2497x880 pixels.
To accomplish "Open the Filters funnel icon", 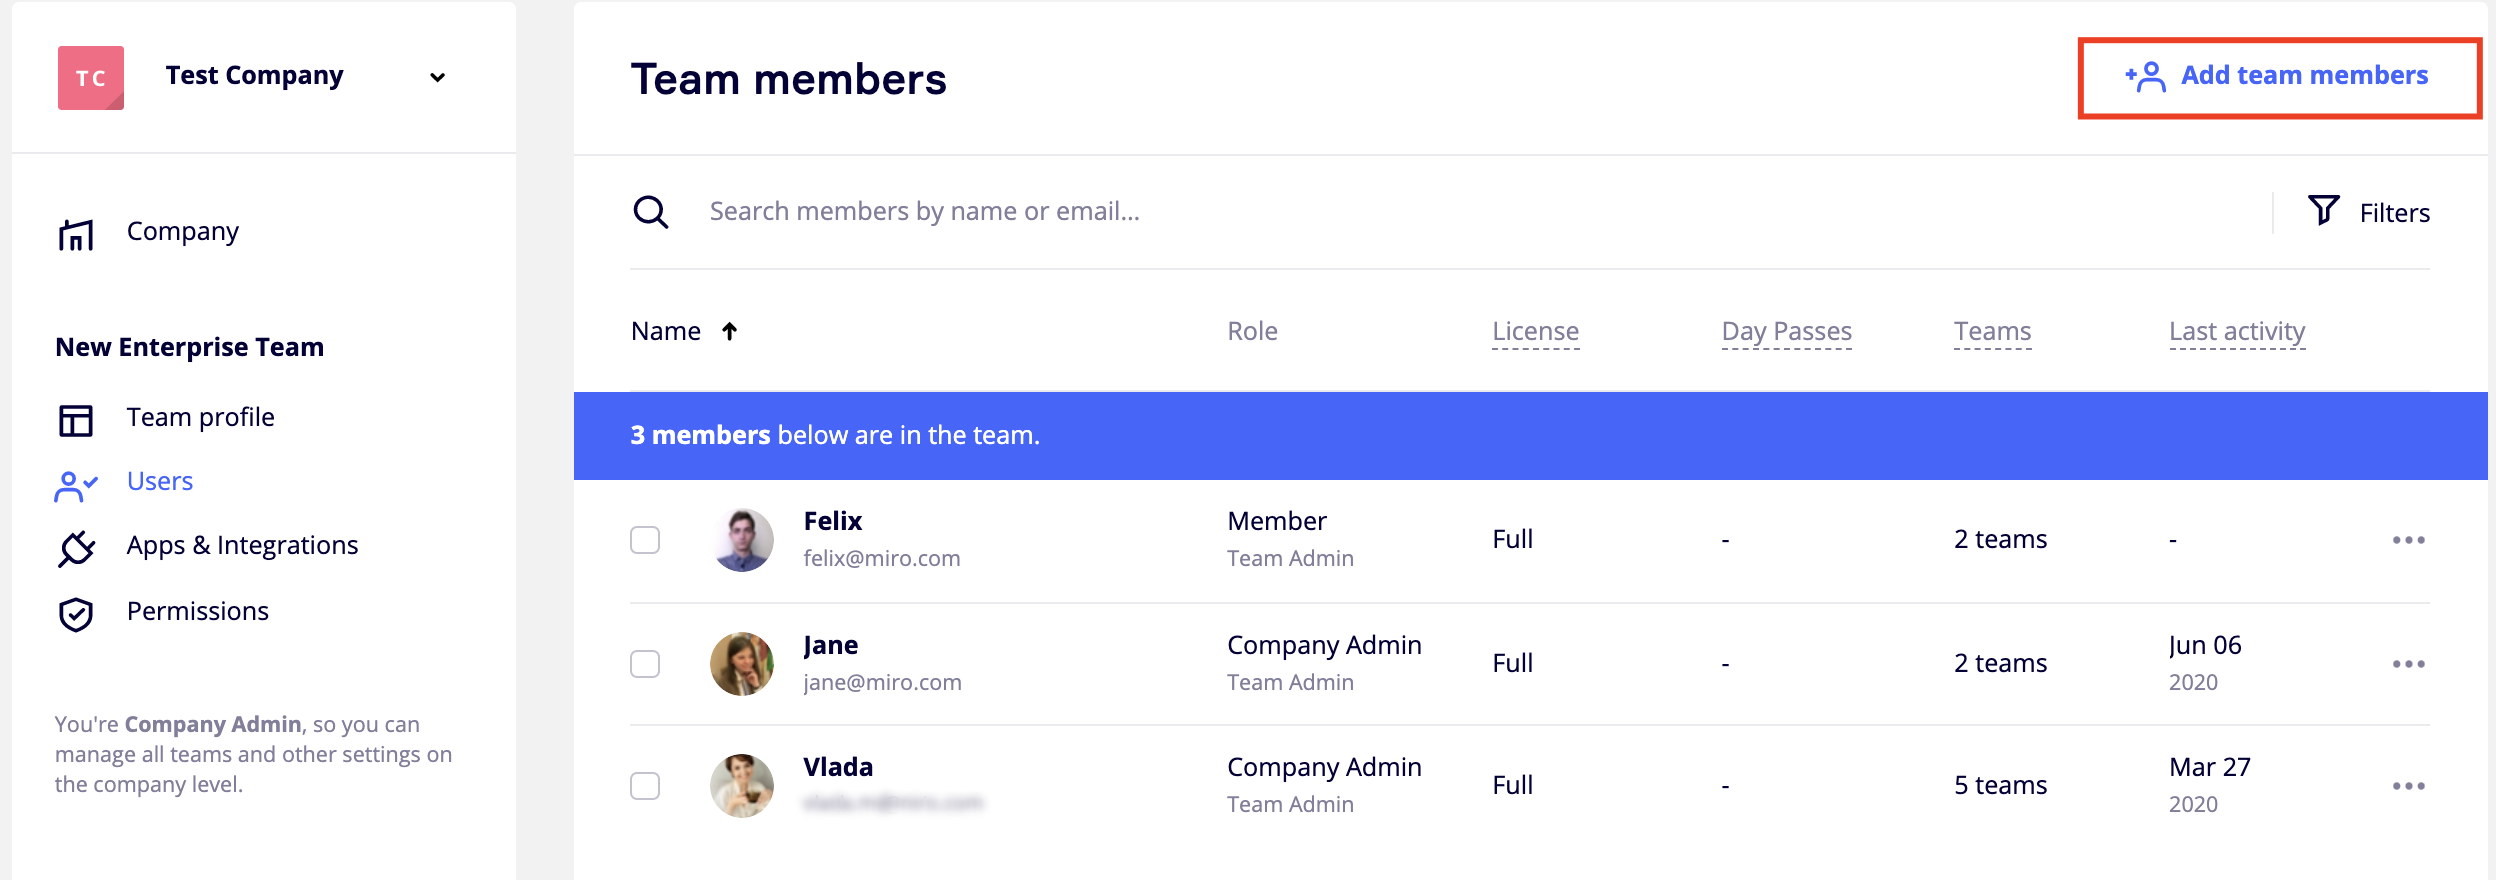I will [2323, 210].
